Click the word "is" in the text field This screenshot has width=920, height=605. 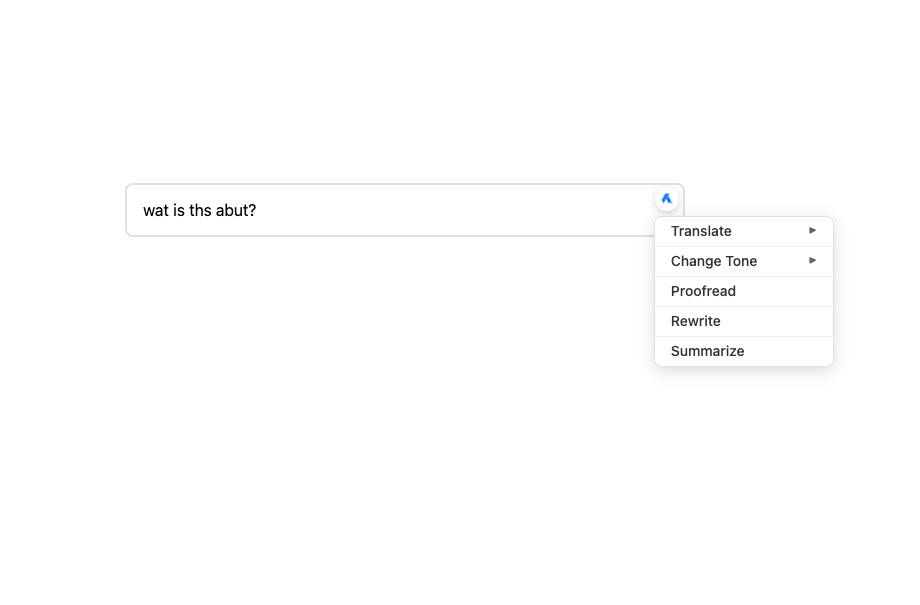tap(179, 210)
